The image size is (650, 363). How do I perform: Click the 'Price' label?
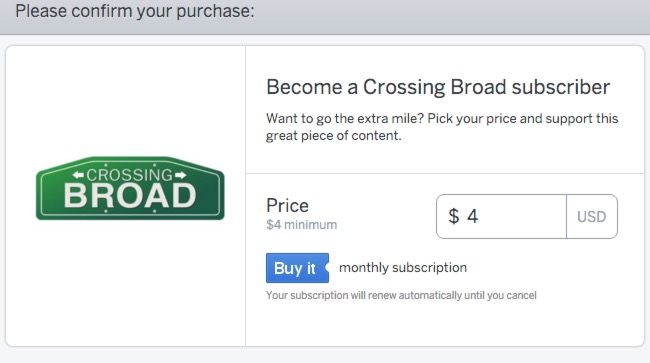coord(287,206)
